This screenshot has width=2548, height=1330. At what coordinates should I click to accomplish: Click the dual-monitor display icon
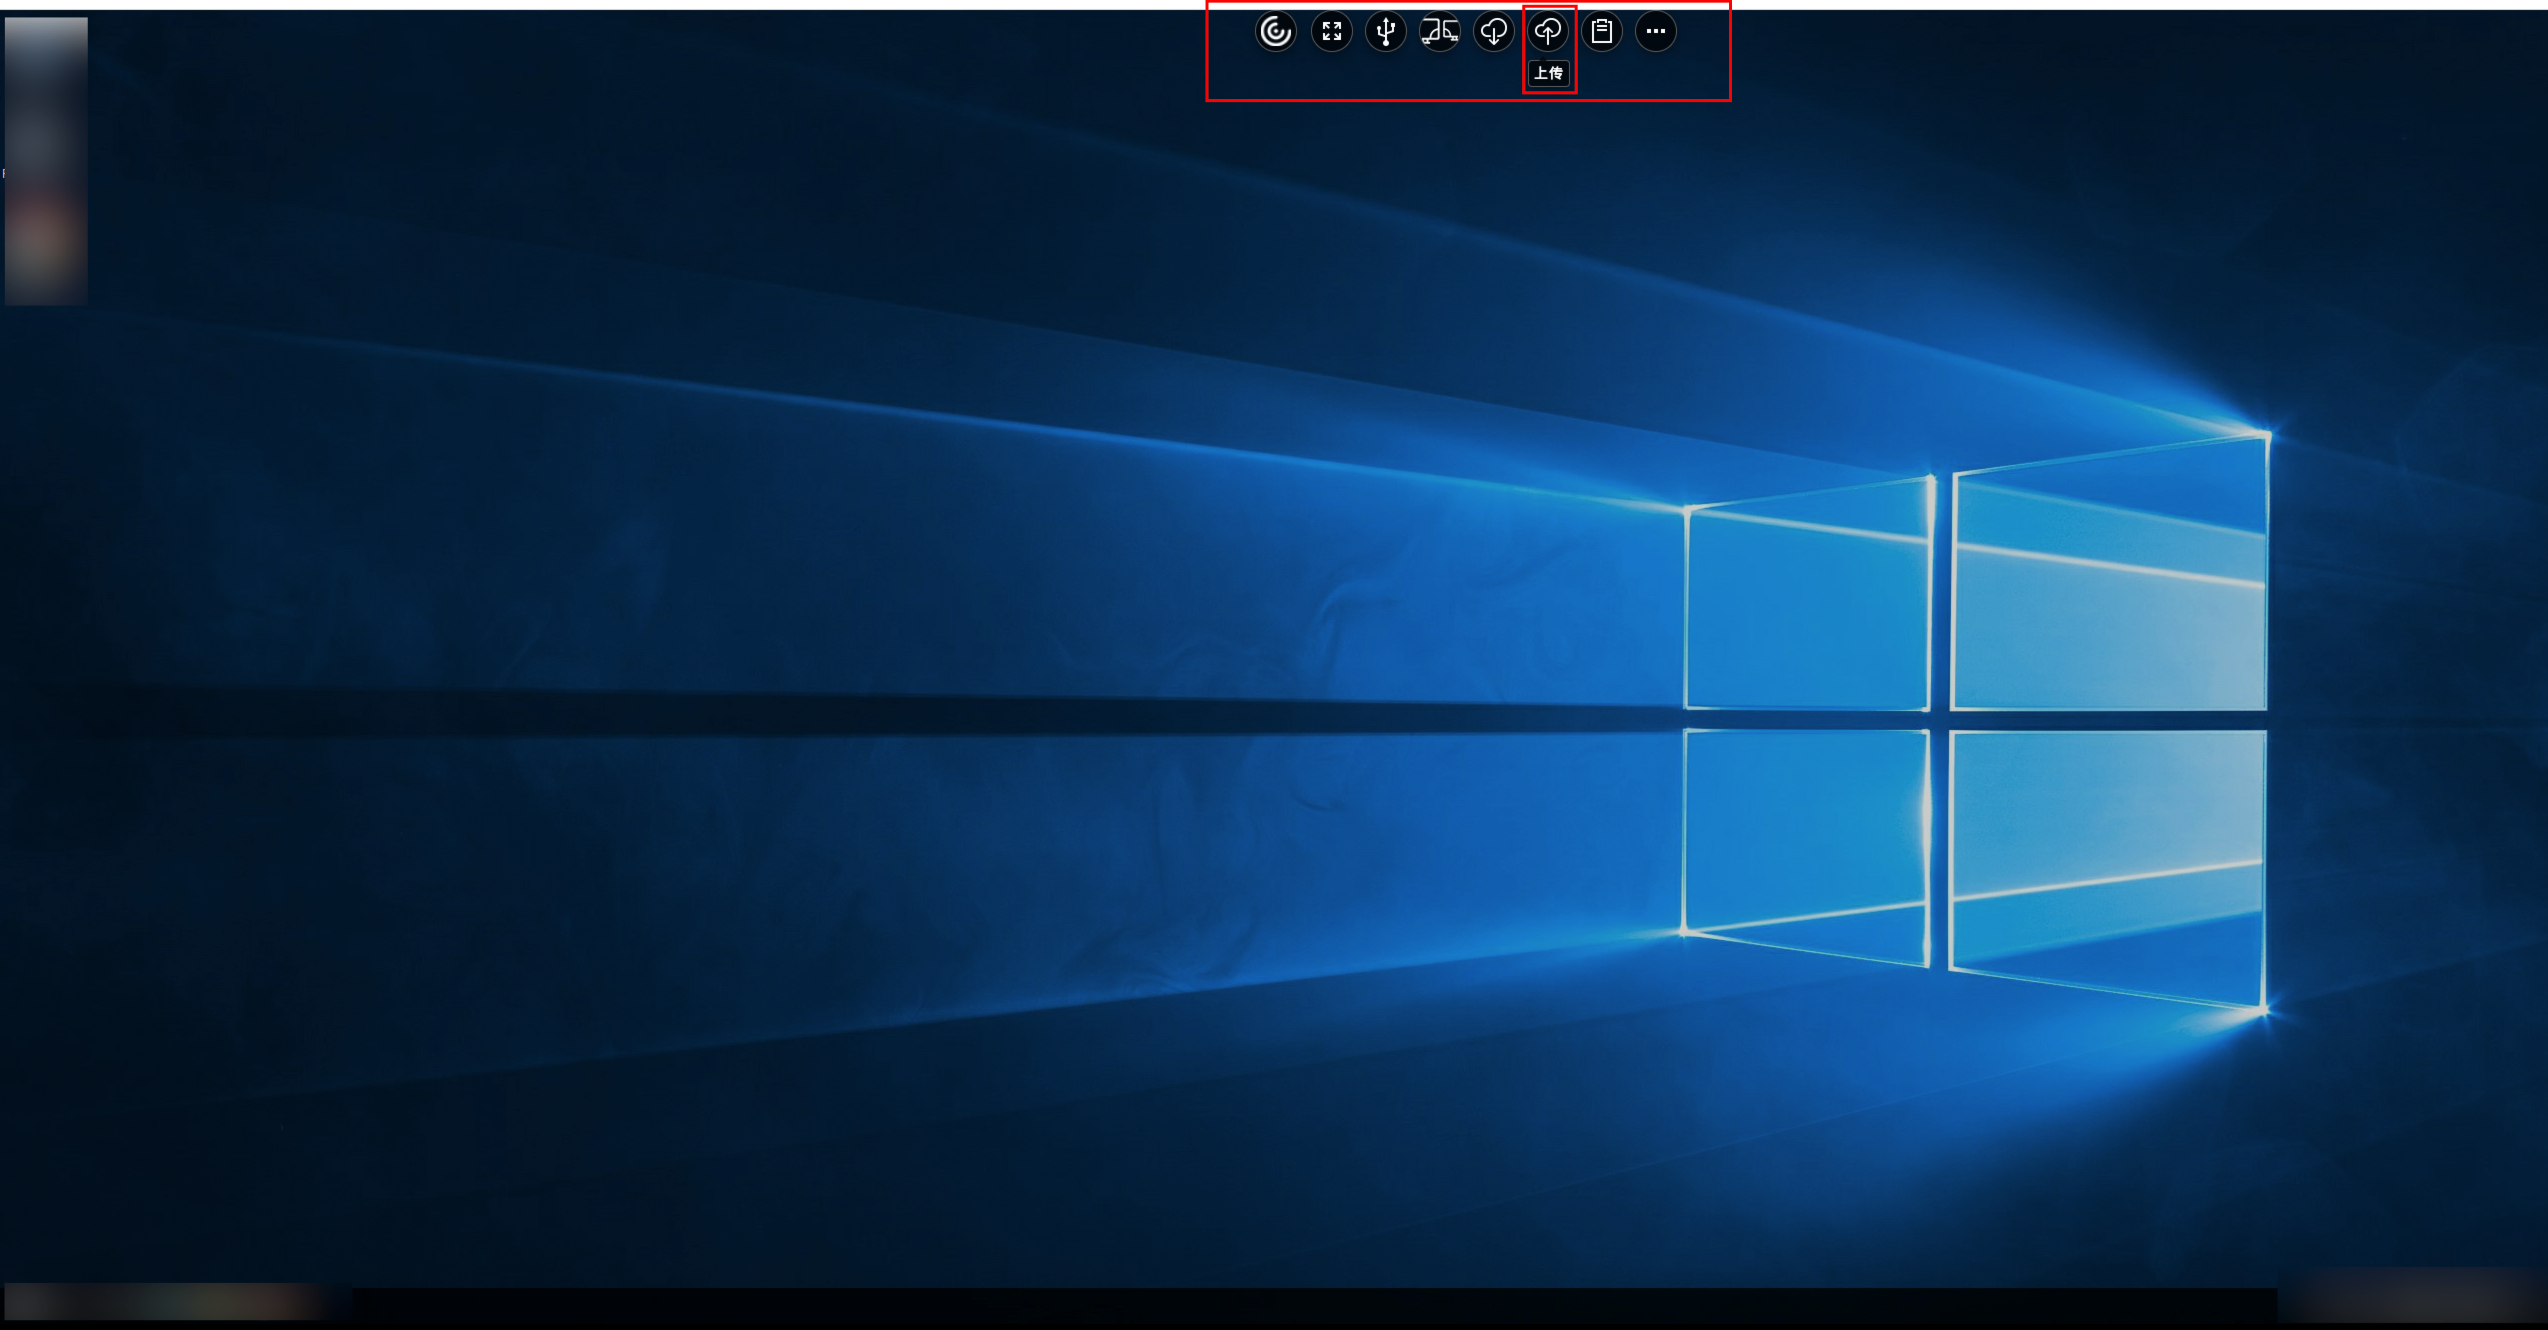tap(1439, 32)
